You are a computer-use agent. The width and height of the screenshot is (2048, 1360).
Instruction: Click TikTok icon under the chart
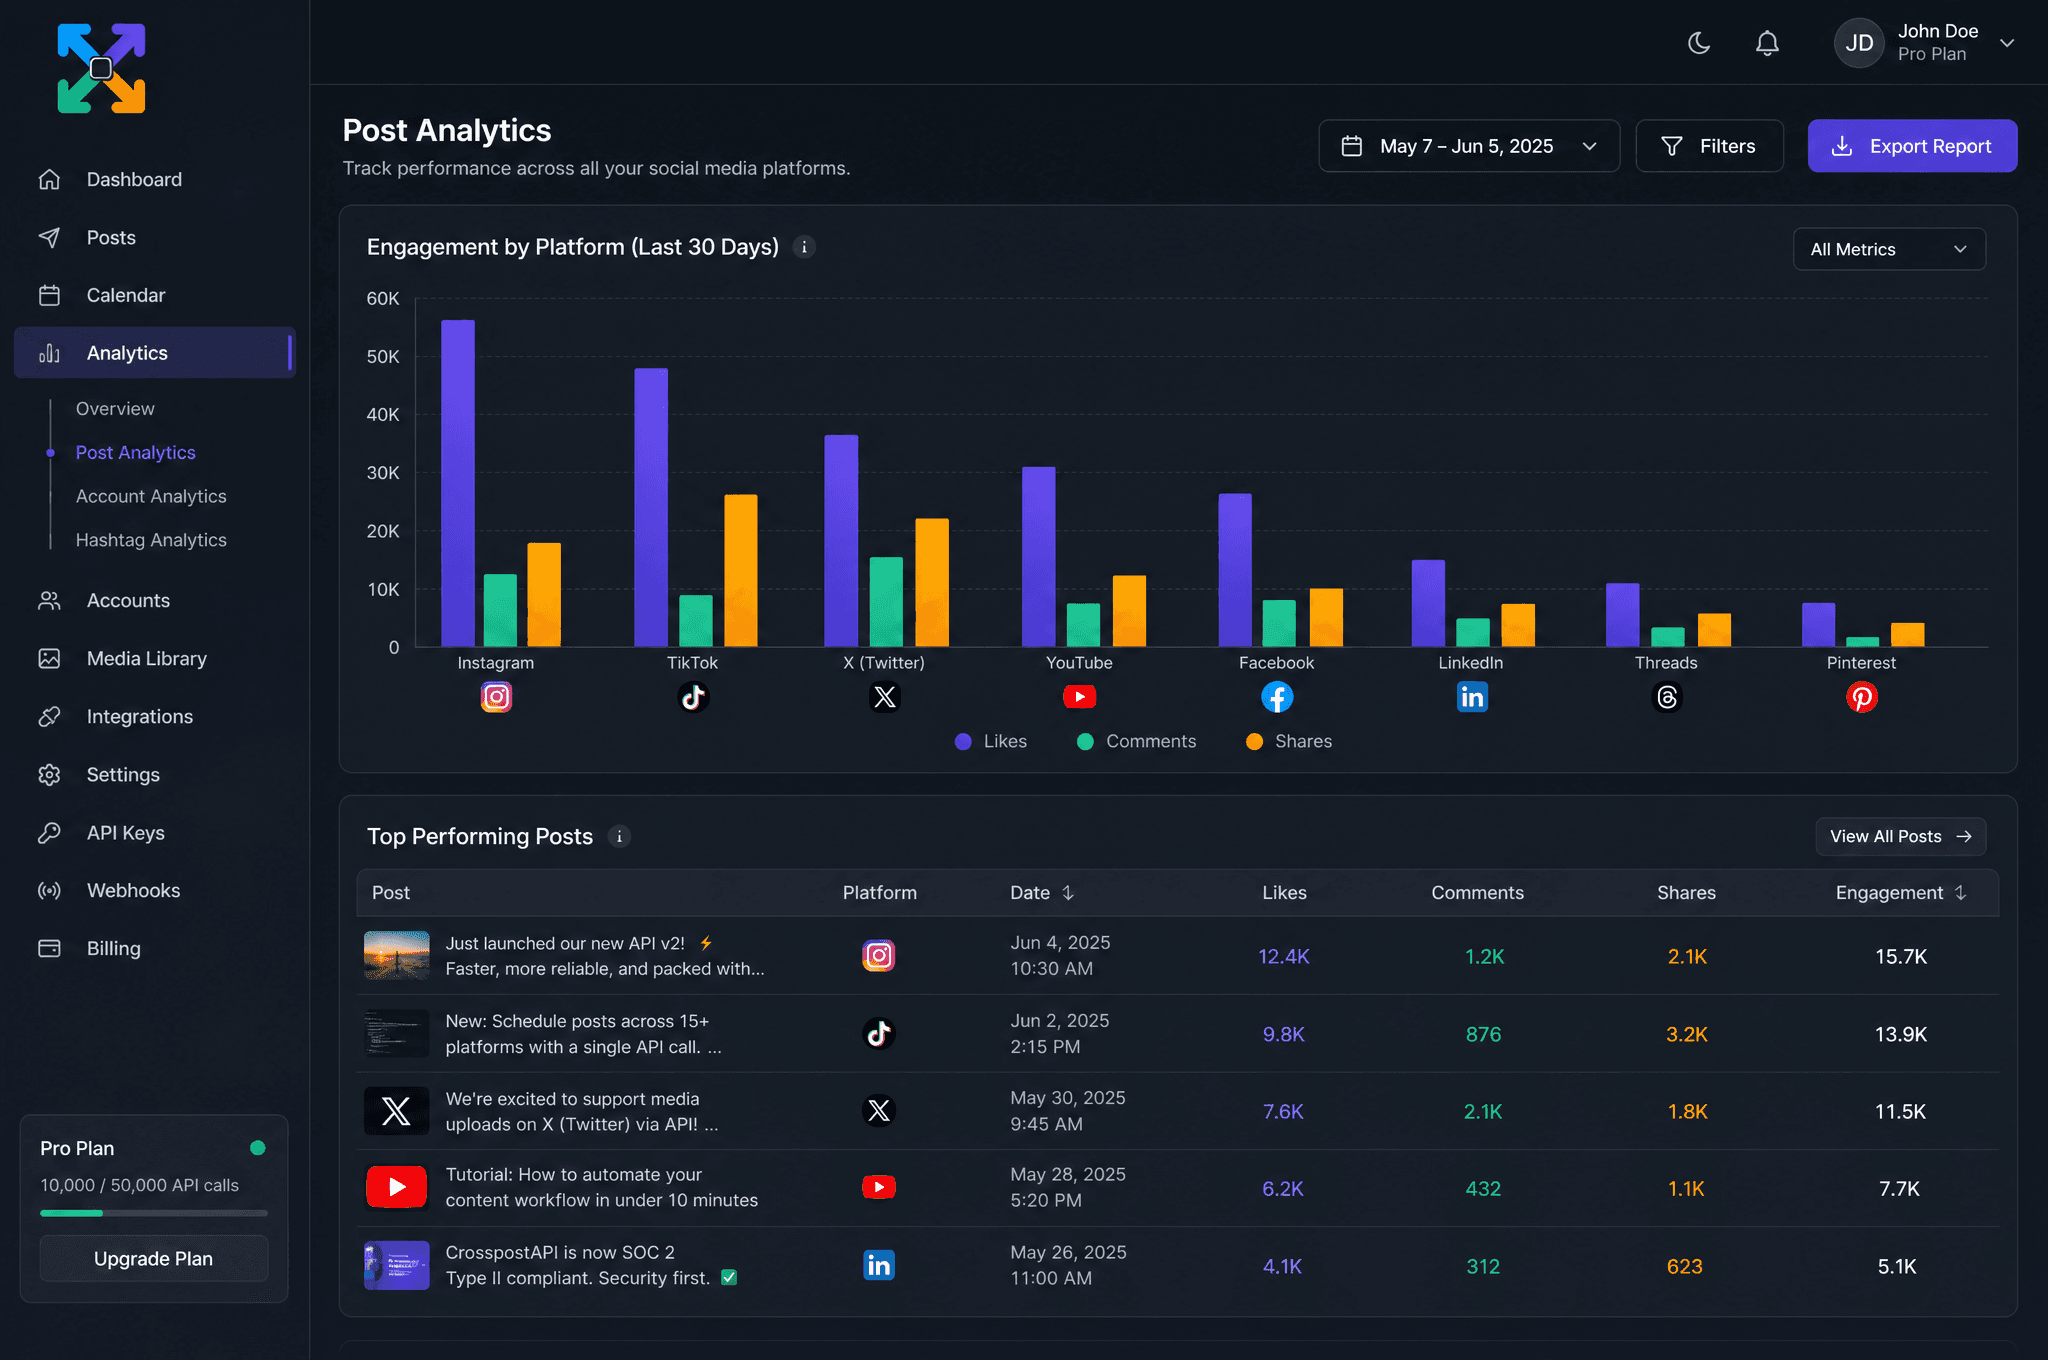pyautogui.click(x=693, y=697)
